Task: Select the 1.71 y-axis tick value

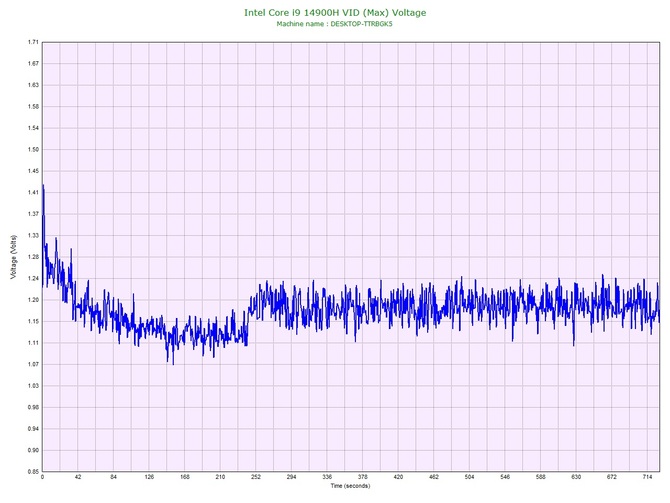Action: pos(33,42)
